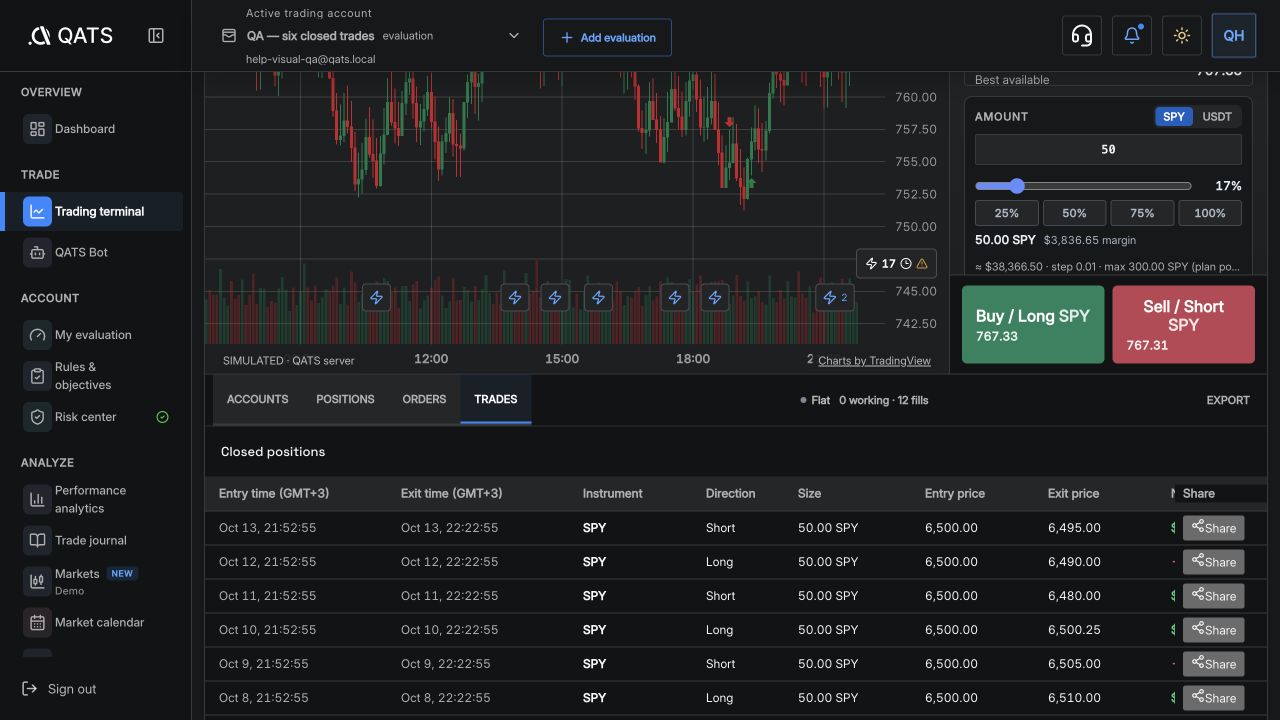1280x720 pixels.
Task: Open support headset icon
Action: [x=1081, y=36]
